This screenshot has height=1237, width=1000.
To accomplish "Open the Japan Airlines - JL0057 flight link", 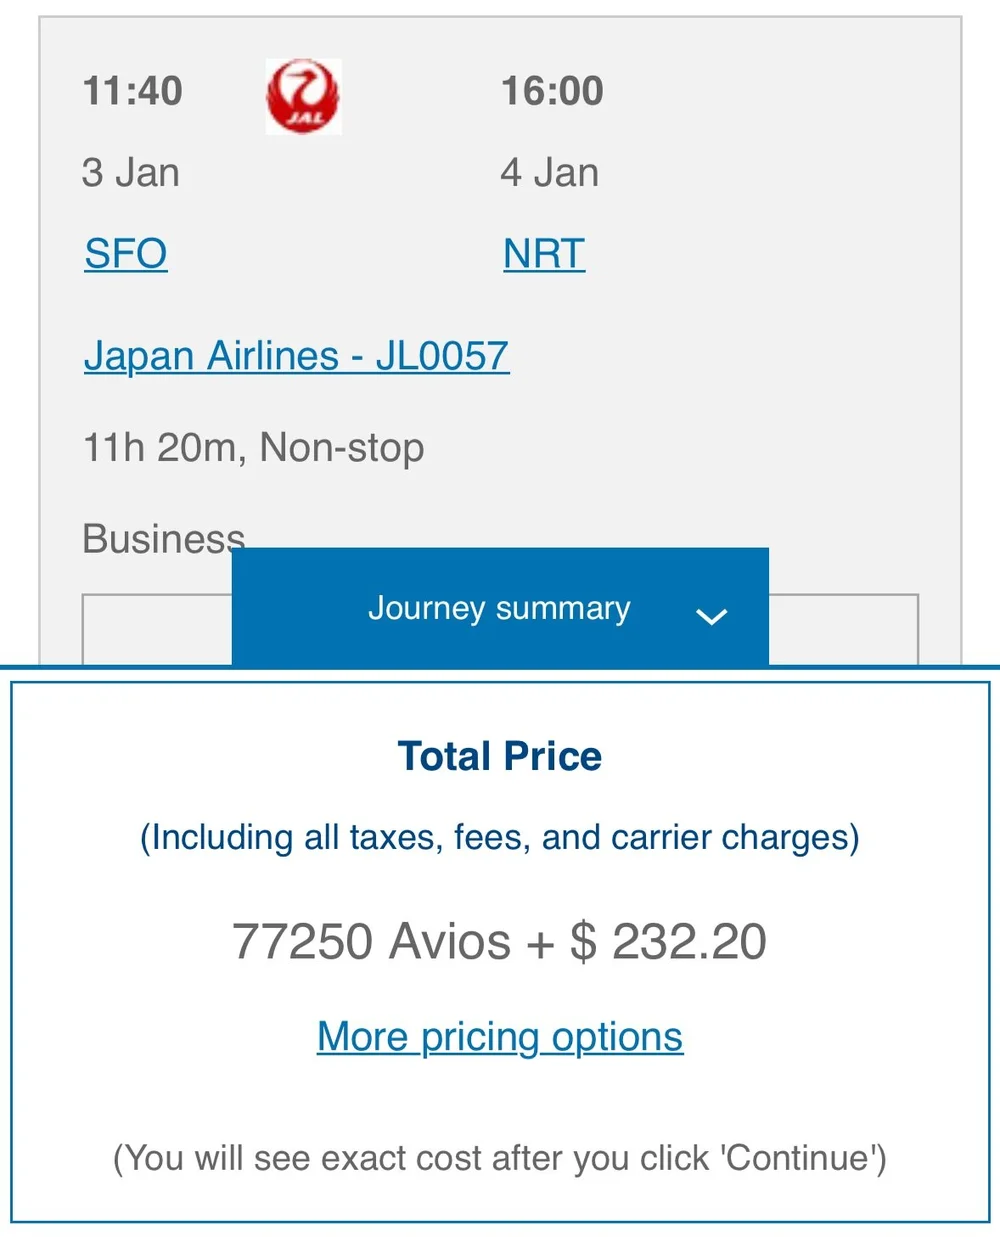I will [x=297, y=356].
